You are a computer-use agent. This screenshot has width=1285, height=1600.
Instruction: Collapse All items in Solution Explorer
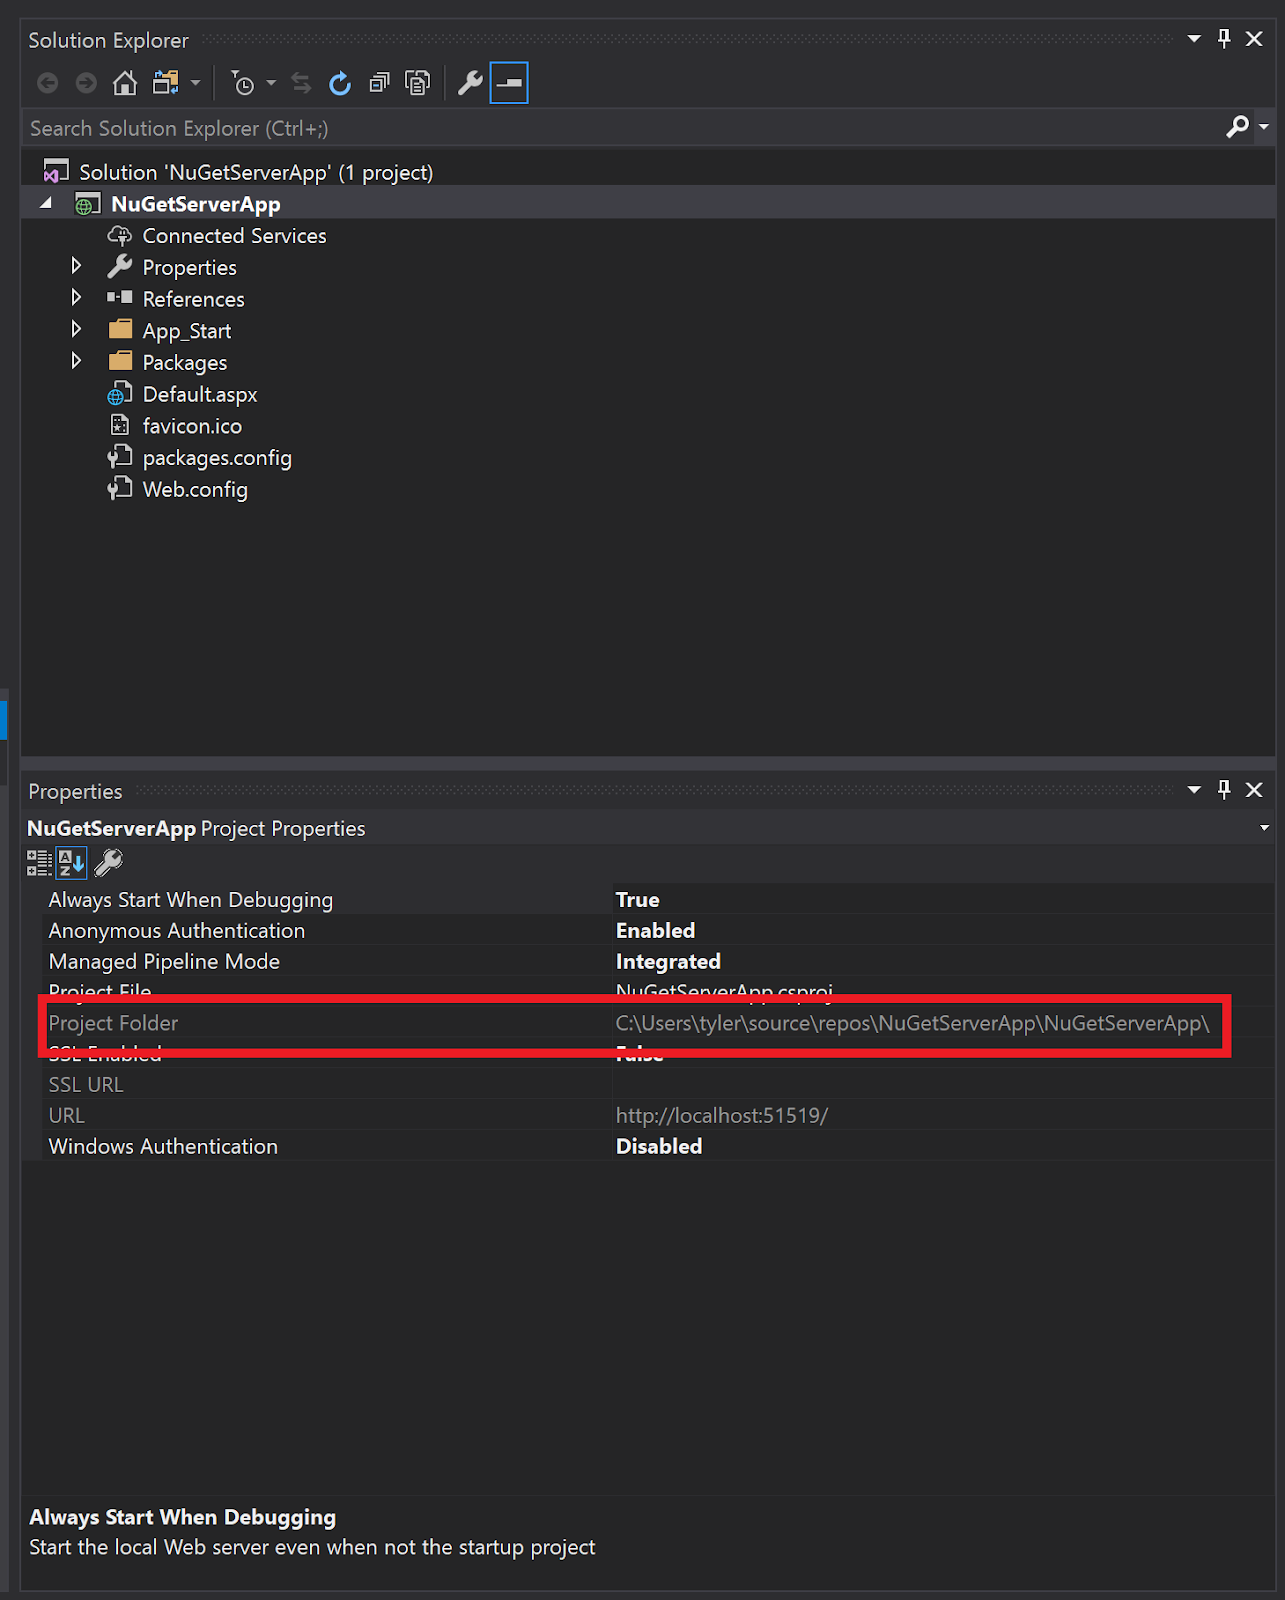(x=379, y=83)
